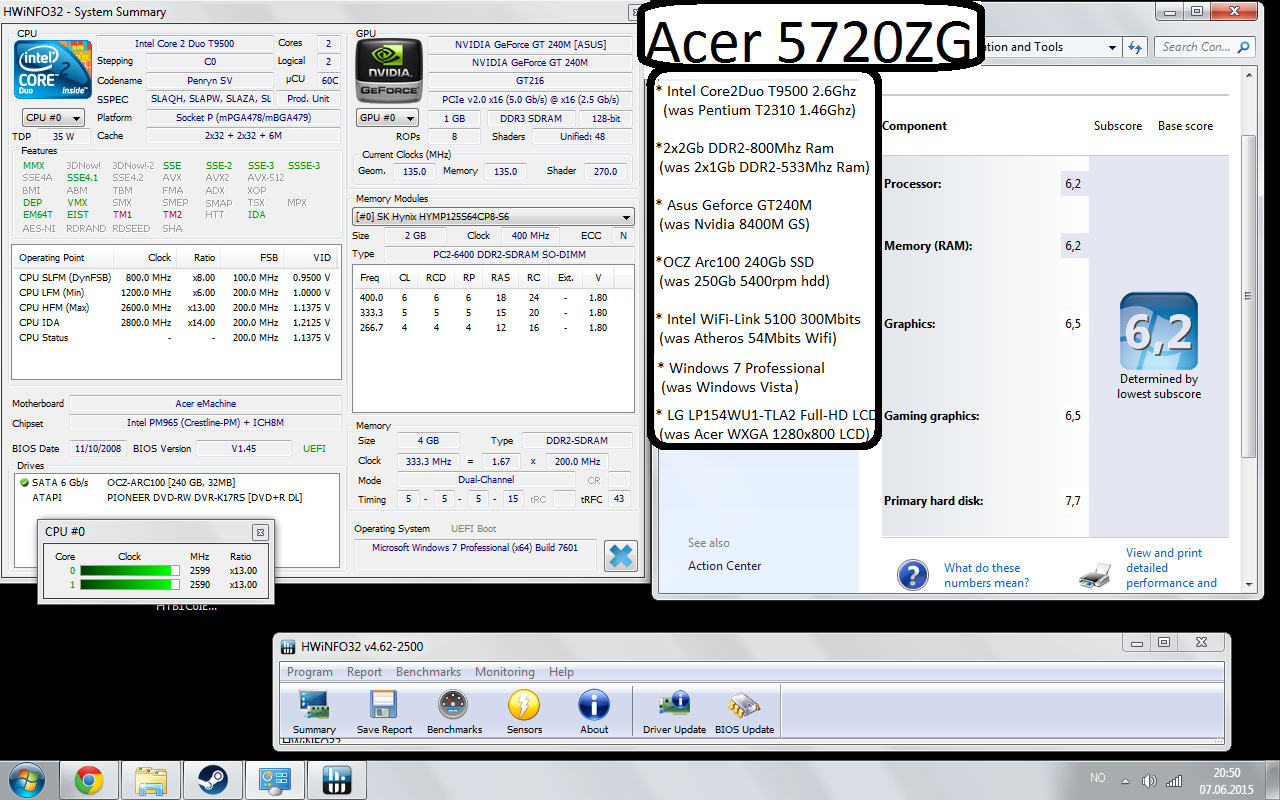Open the Help menu
1280x800 pixels.
(561, 672)
